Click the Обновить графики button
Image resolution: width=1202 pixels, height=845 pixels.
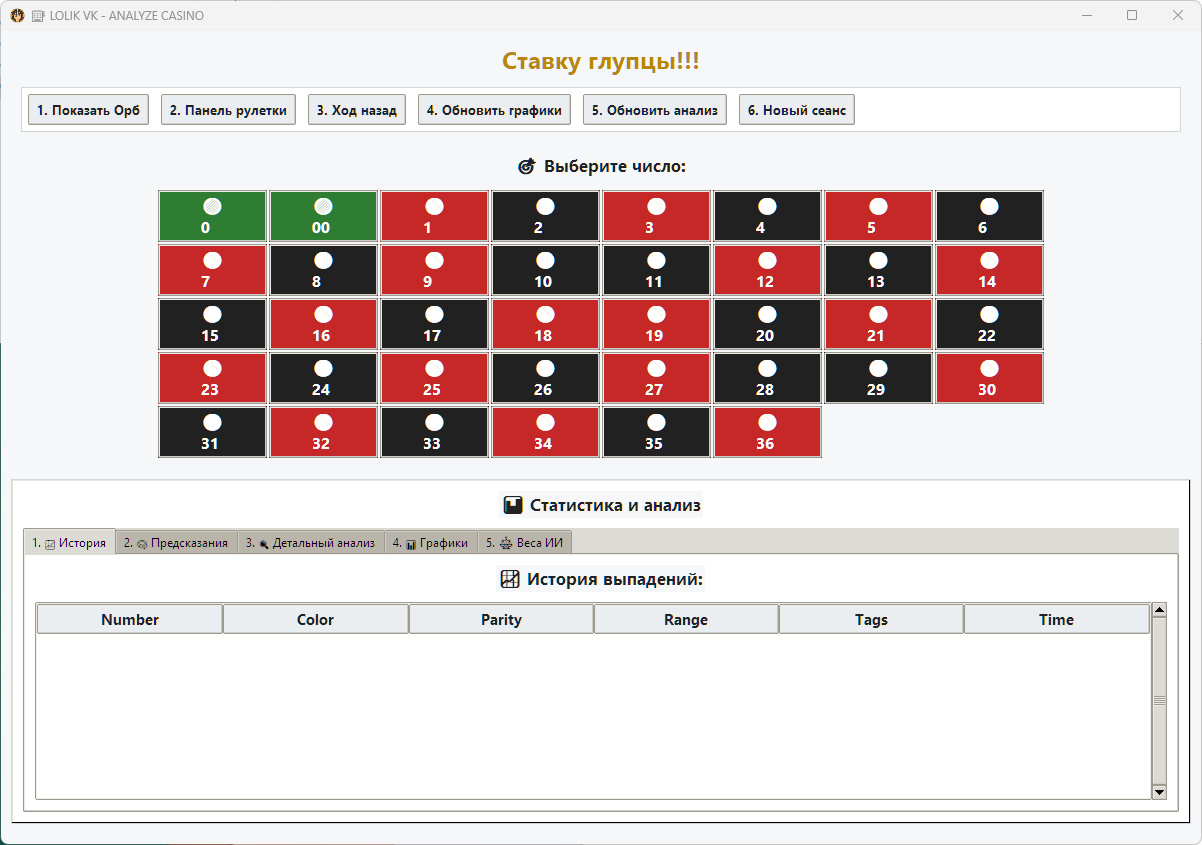(x=494, y=110)
